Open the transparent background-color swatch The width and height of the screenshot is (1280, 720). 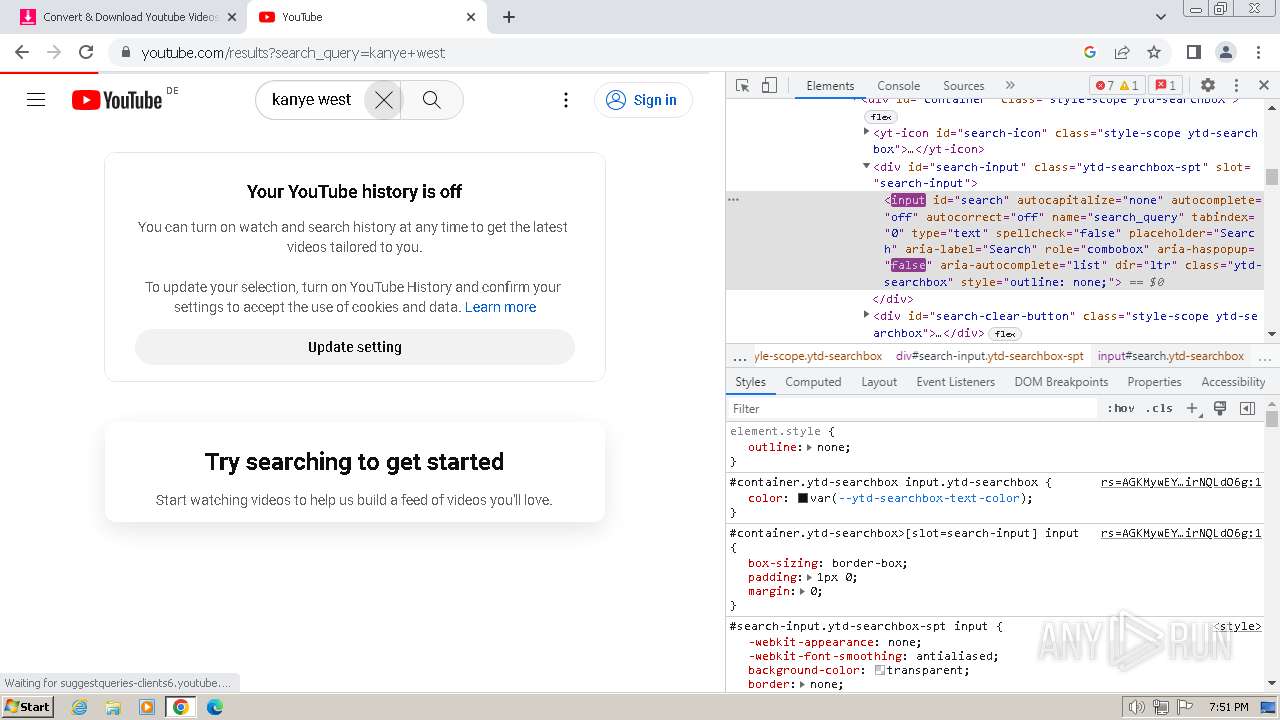(880, 670)
